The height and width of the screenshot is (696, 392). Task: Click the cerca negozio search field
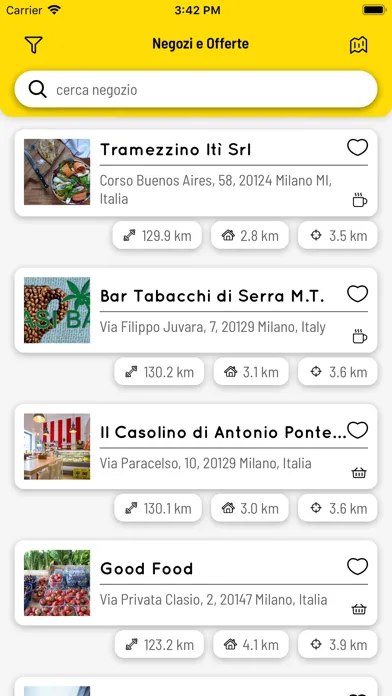click(196, 89)
